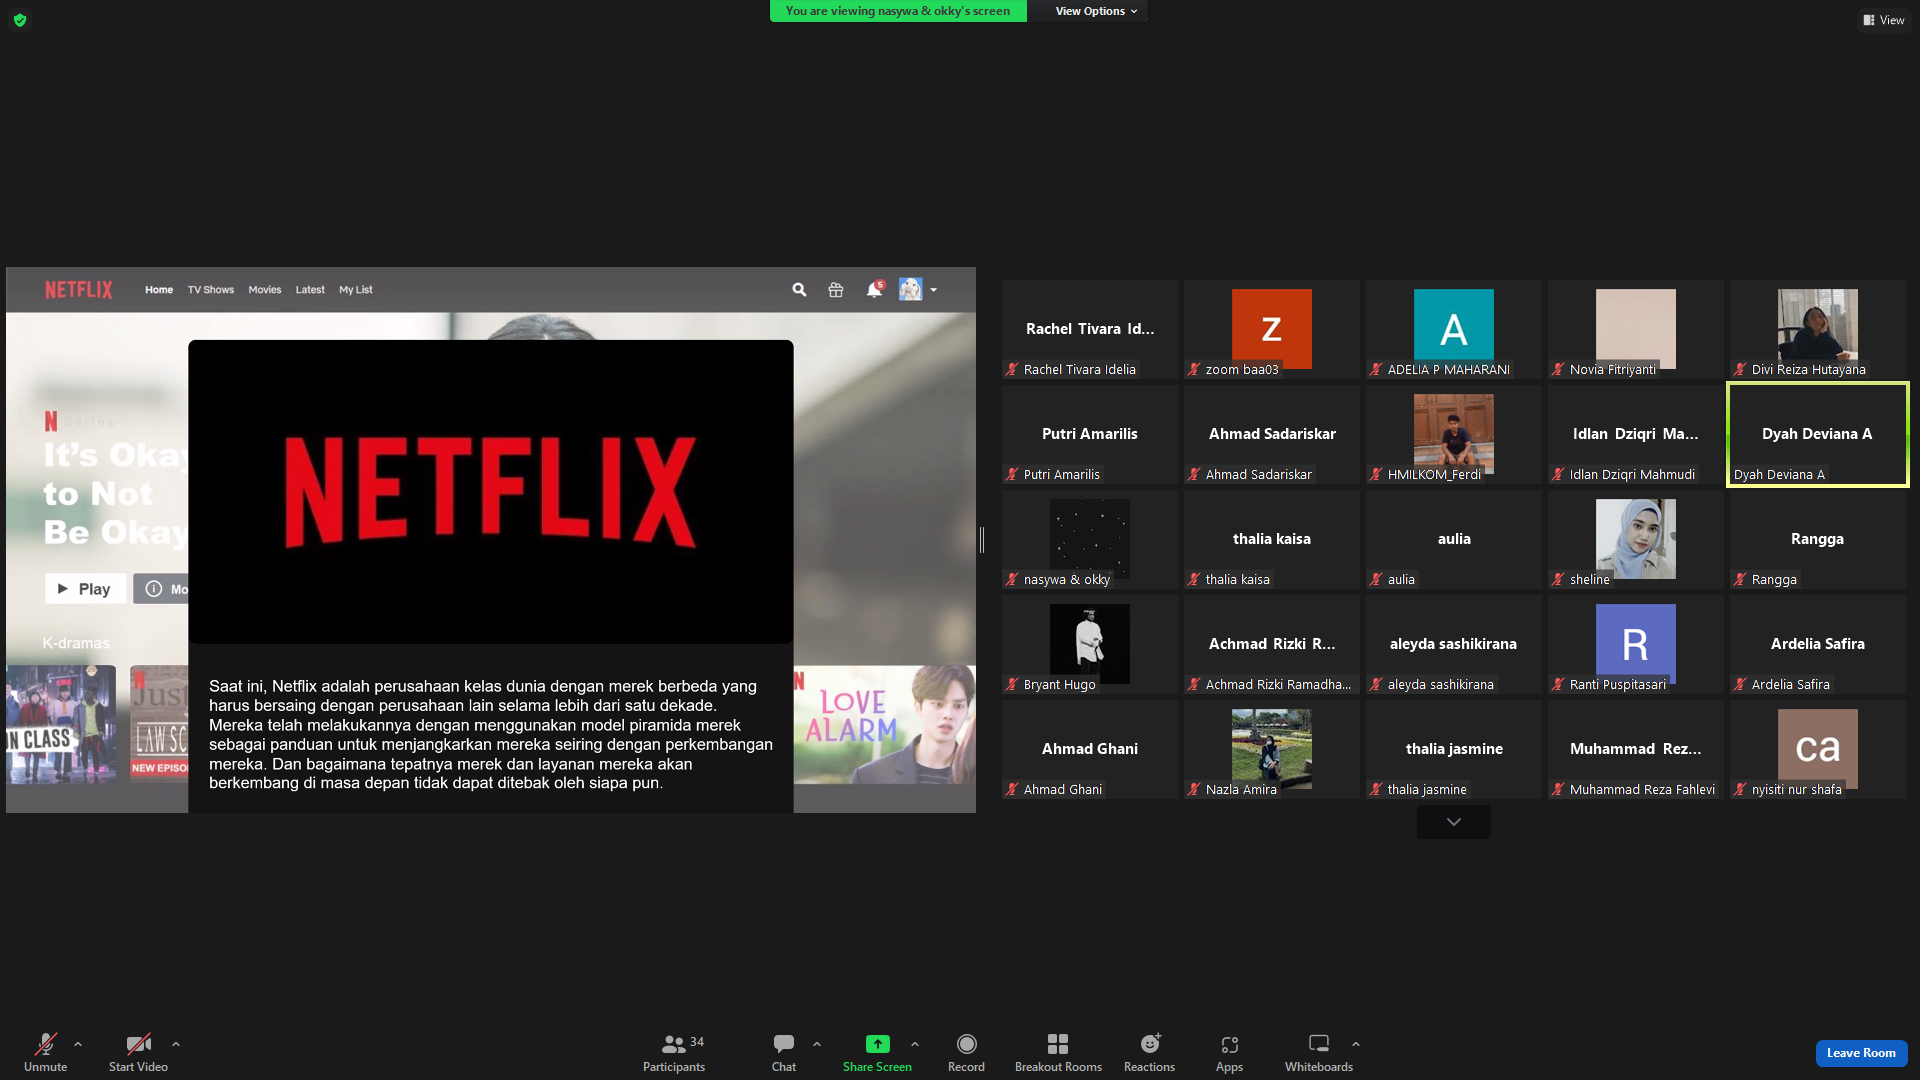Screen dimensions: 1920x1080
Task: Click muted mic icon for Rangga
Action: 1740,579
